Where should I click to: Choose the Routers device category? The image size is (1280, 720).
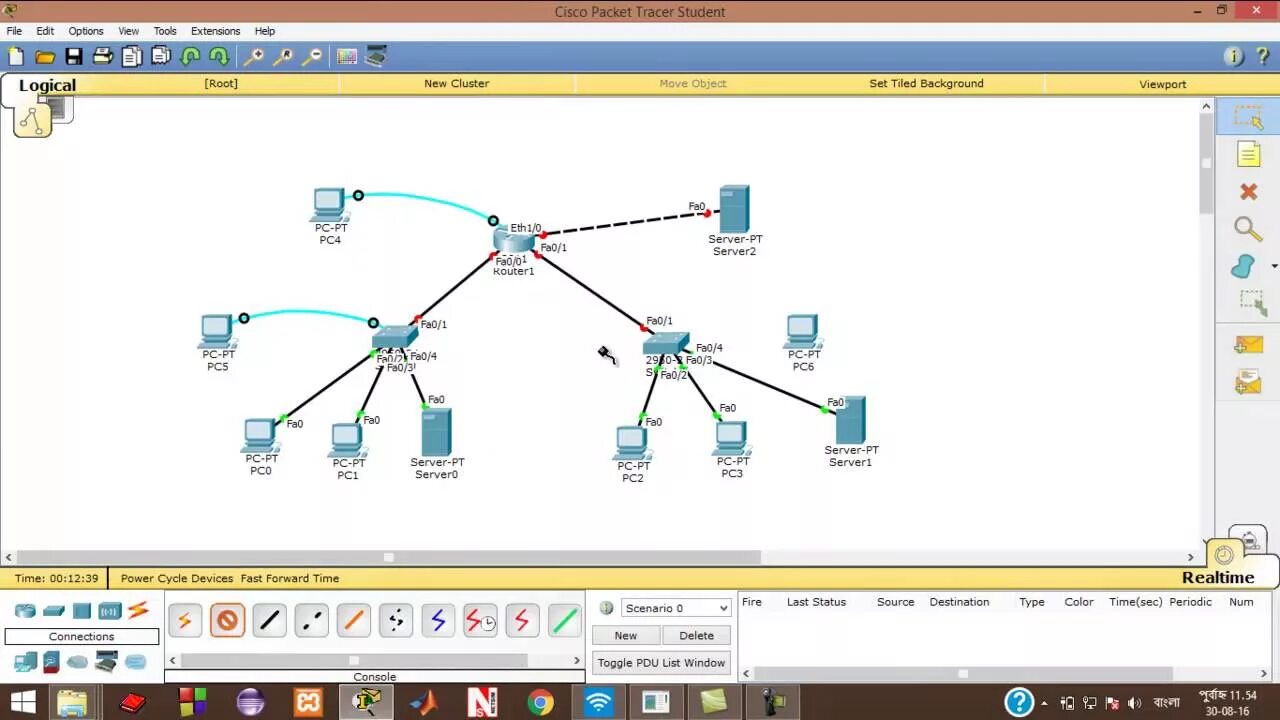click(x=25, y=610)
